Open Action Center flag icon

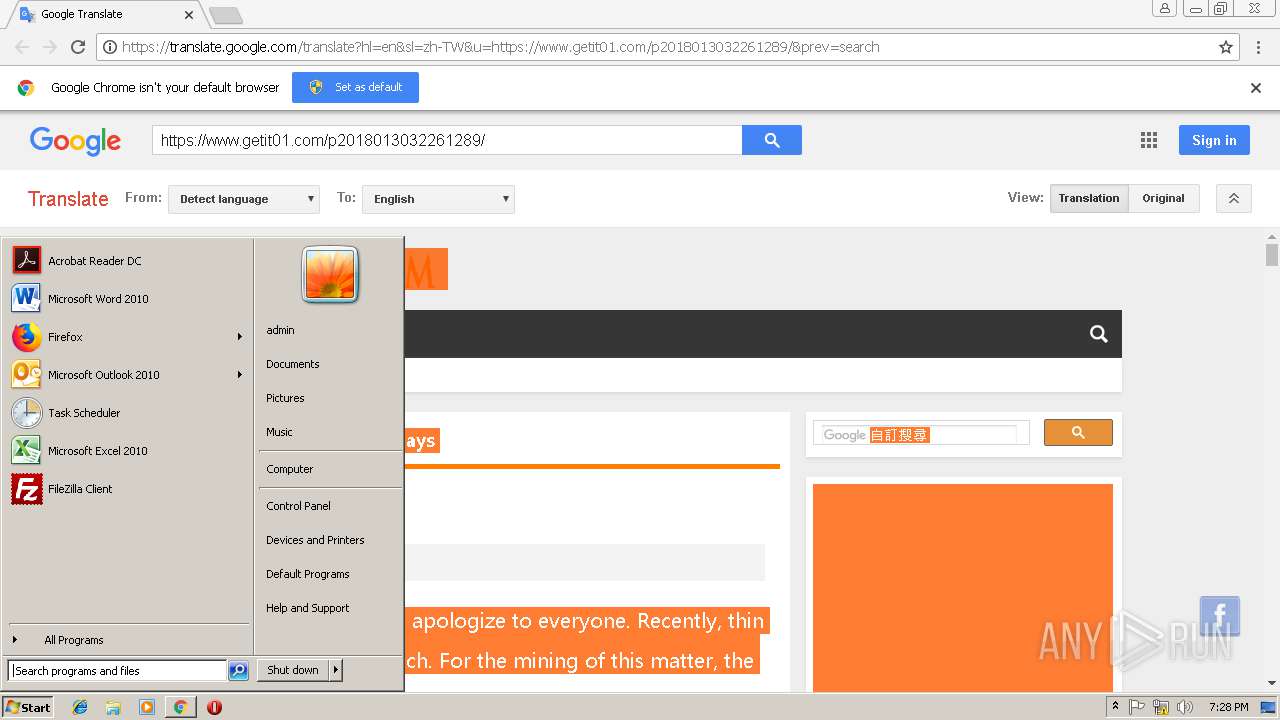coord(1137,707)
